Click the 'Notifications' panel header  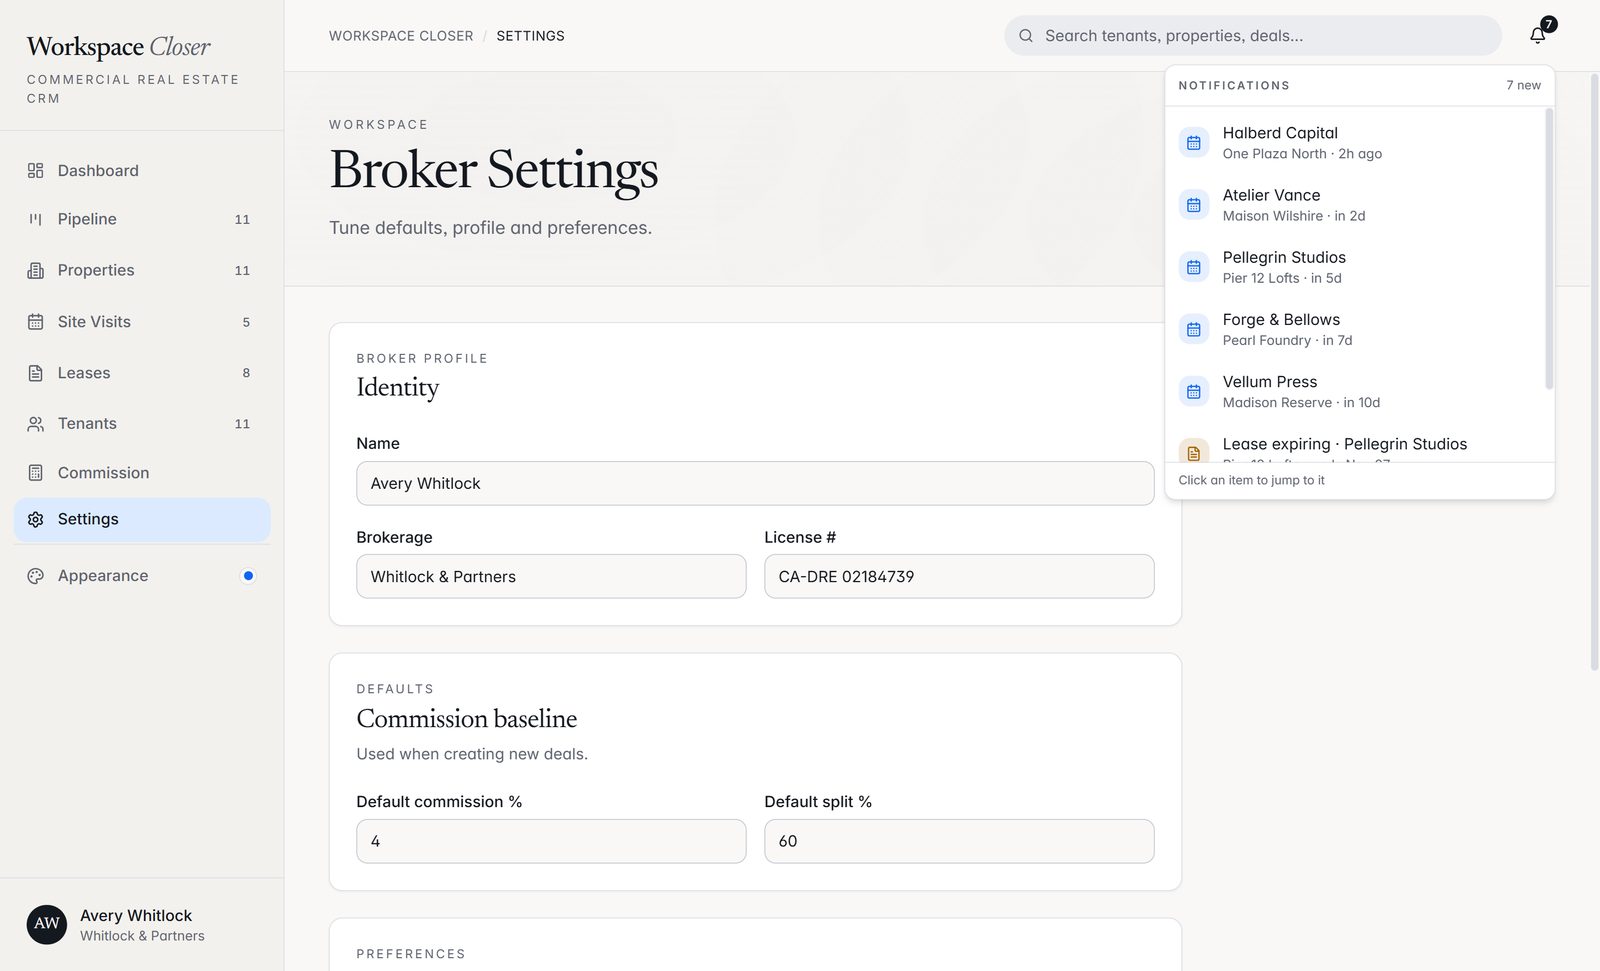coord(1234,86)
